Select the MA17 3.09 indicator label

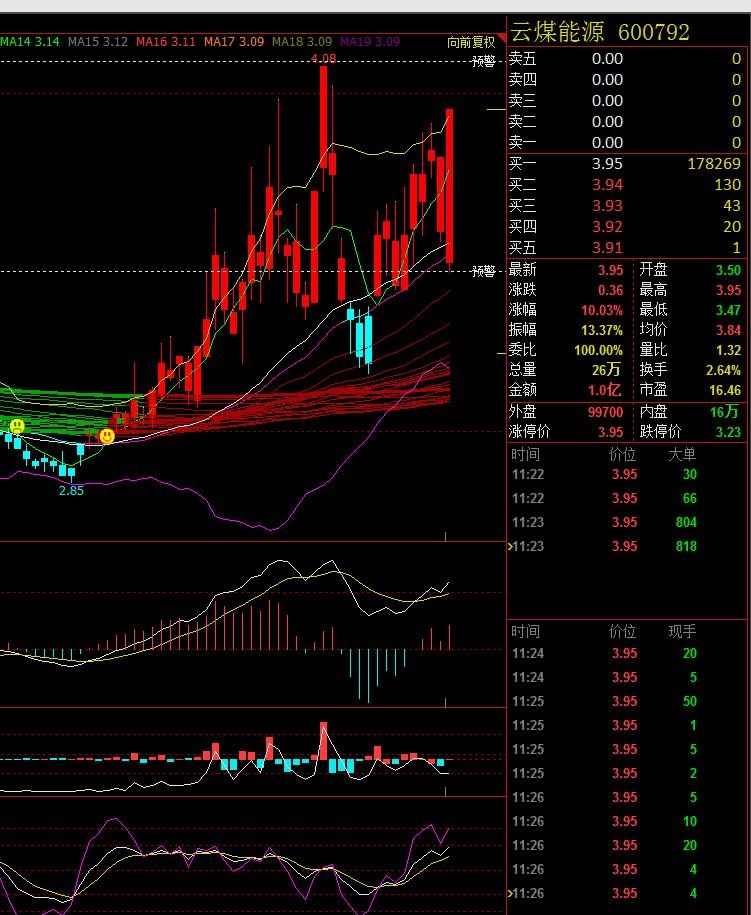click(x=234, y=42)
